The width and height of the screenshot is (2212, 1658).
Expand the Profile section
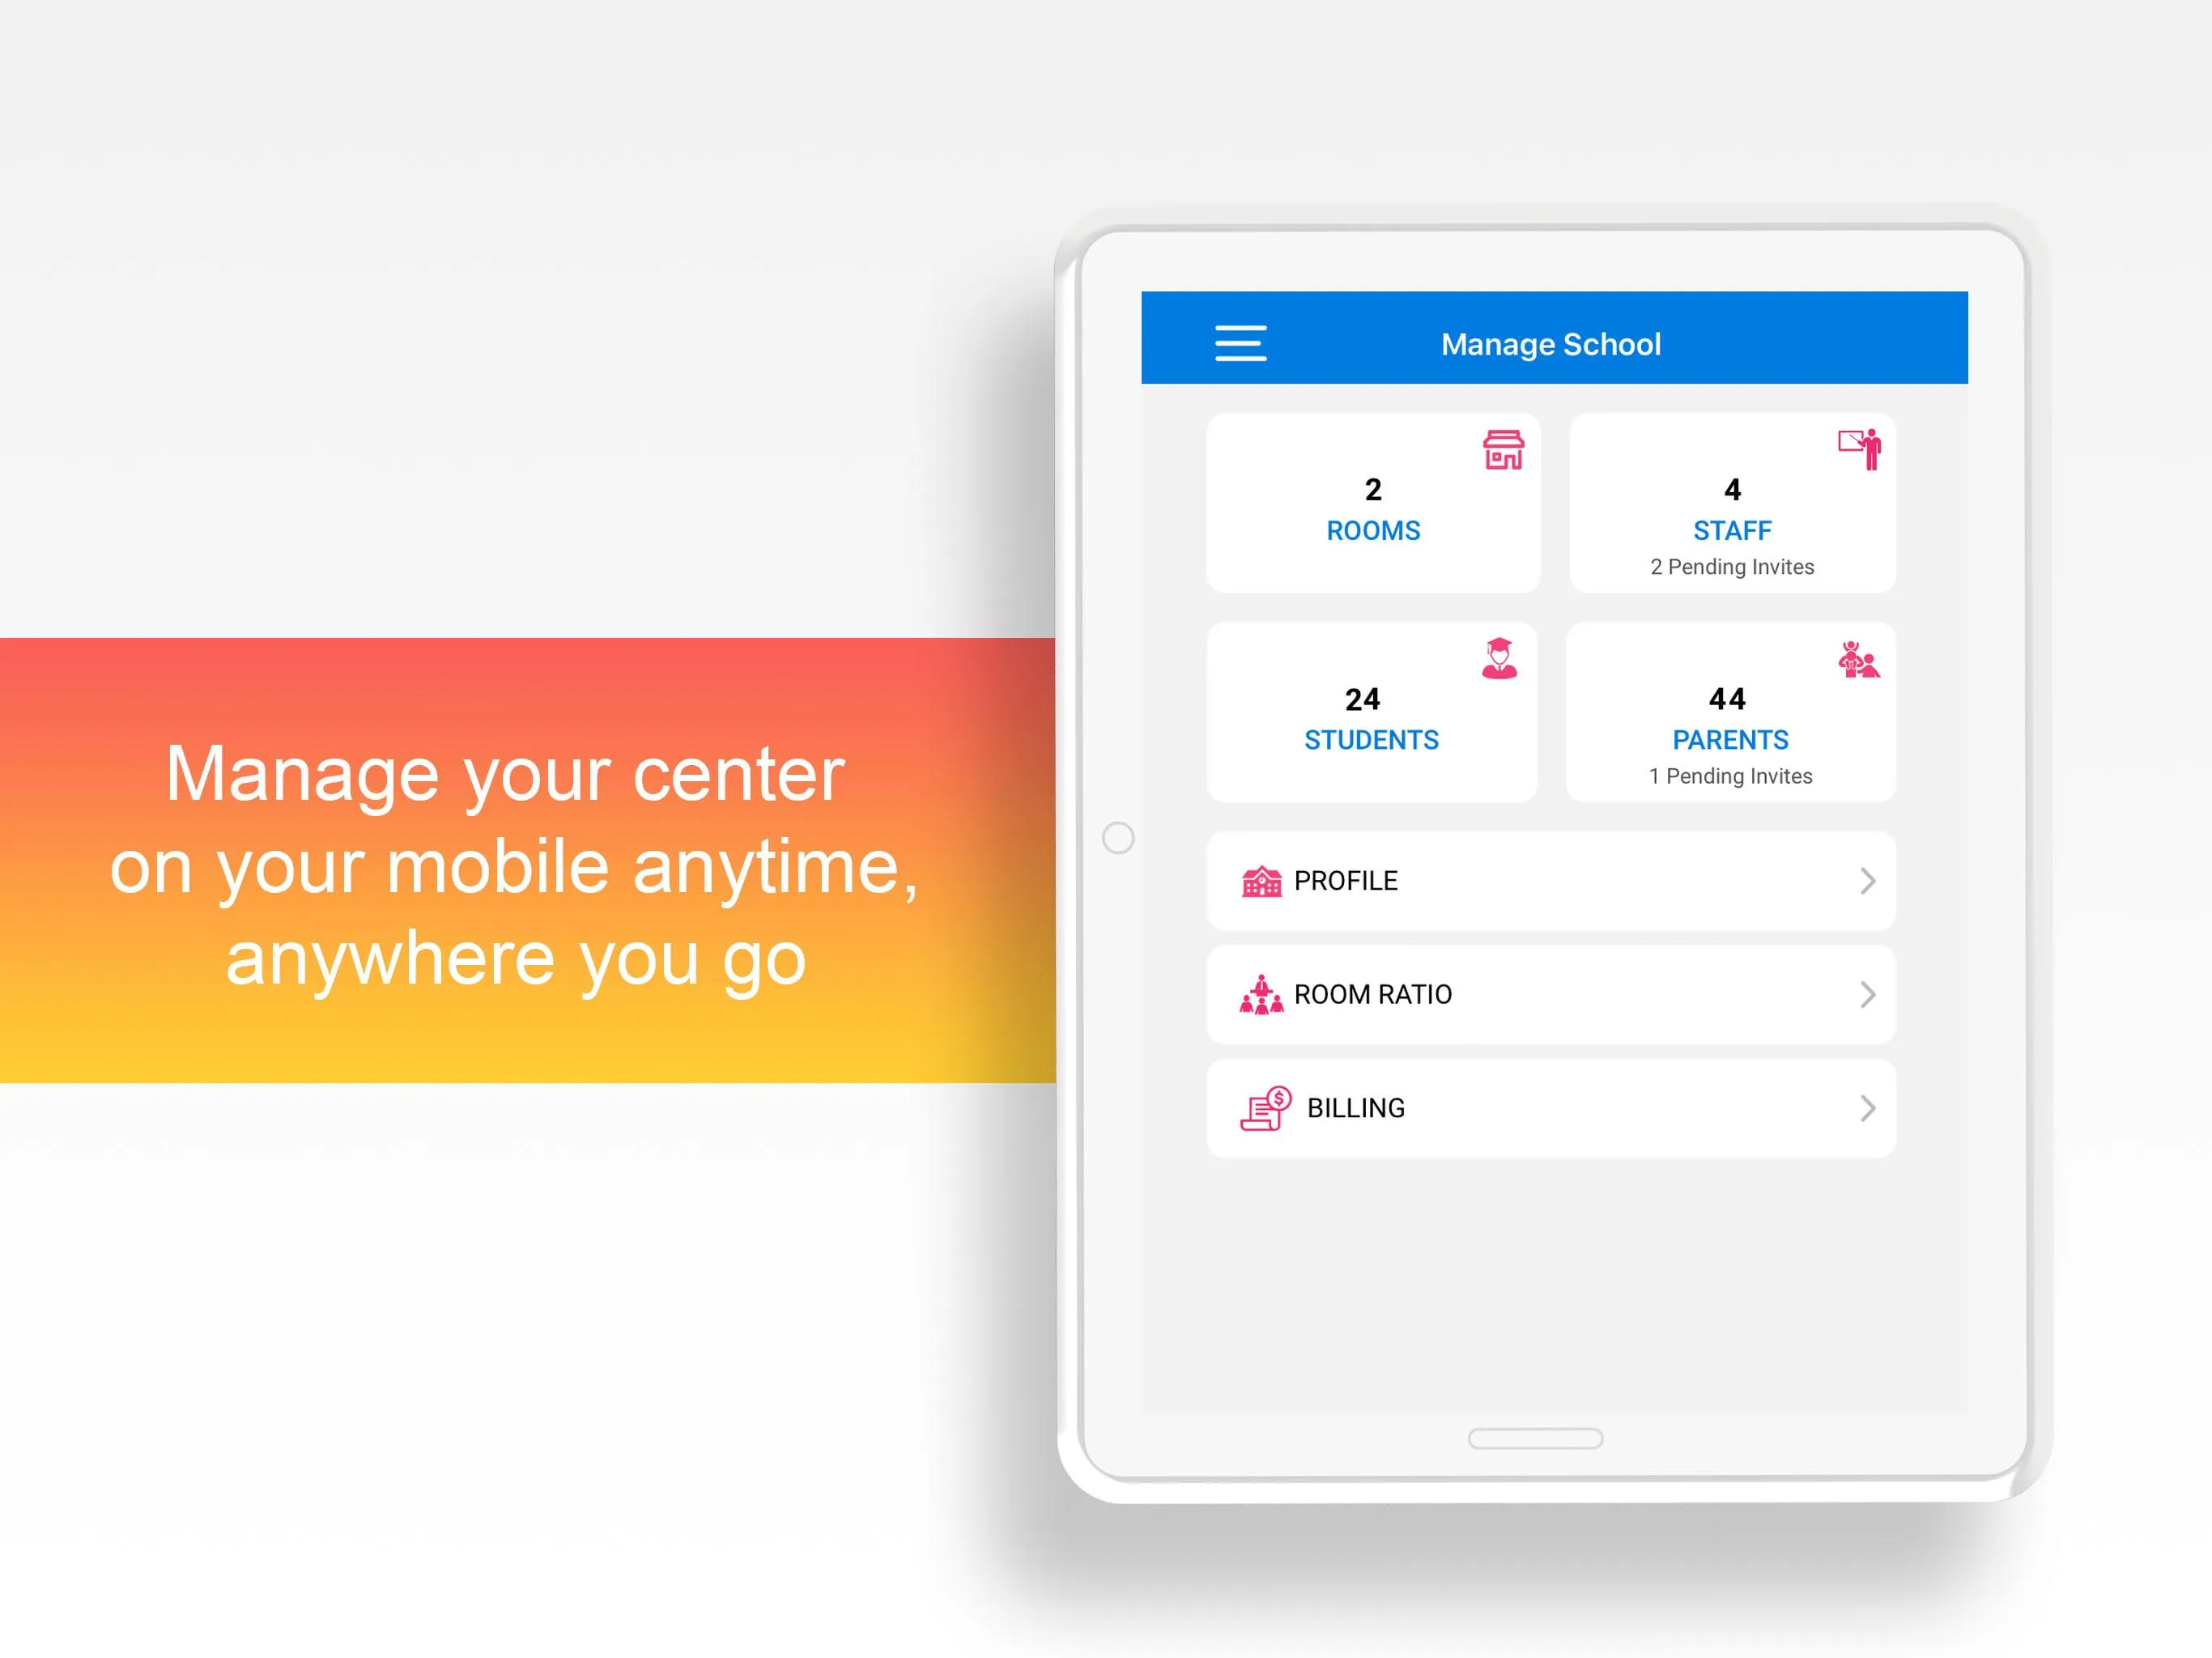coord(1548,879)
